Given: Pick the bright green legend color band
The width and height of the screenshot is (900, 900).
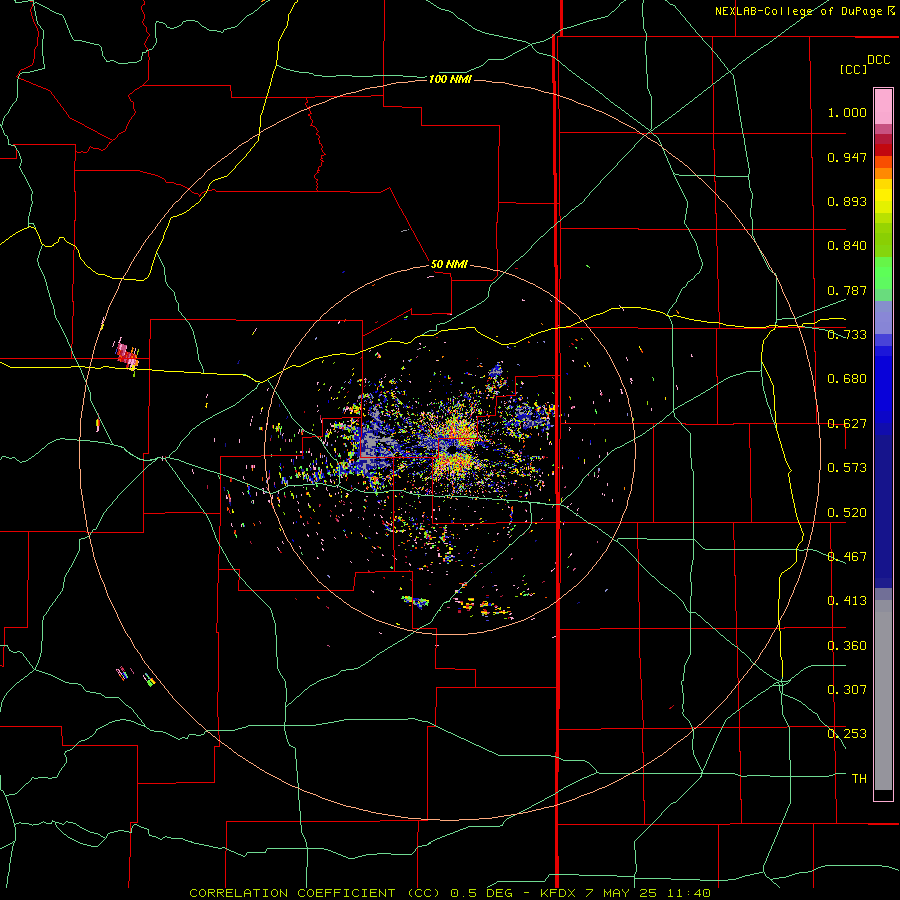Looking at the screenshot, I should (883, 273).
